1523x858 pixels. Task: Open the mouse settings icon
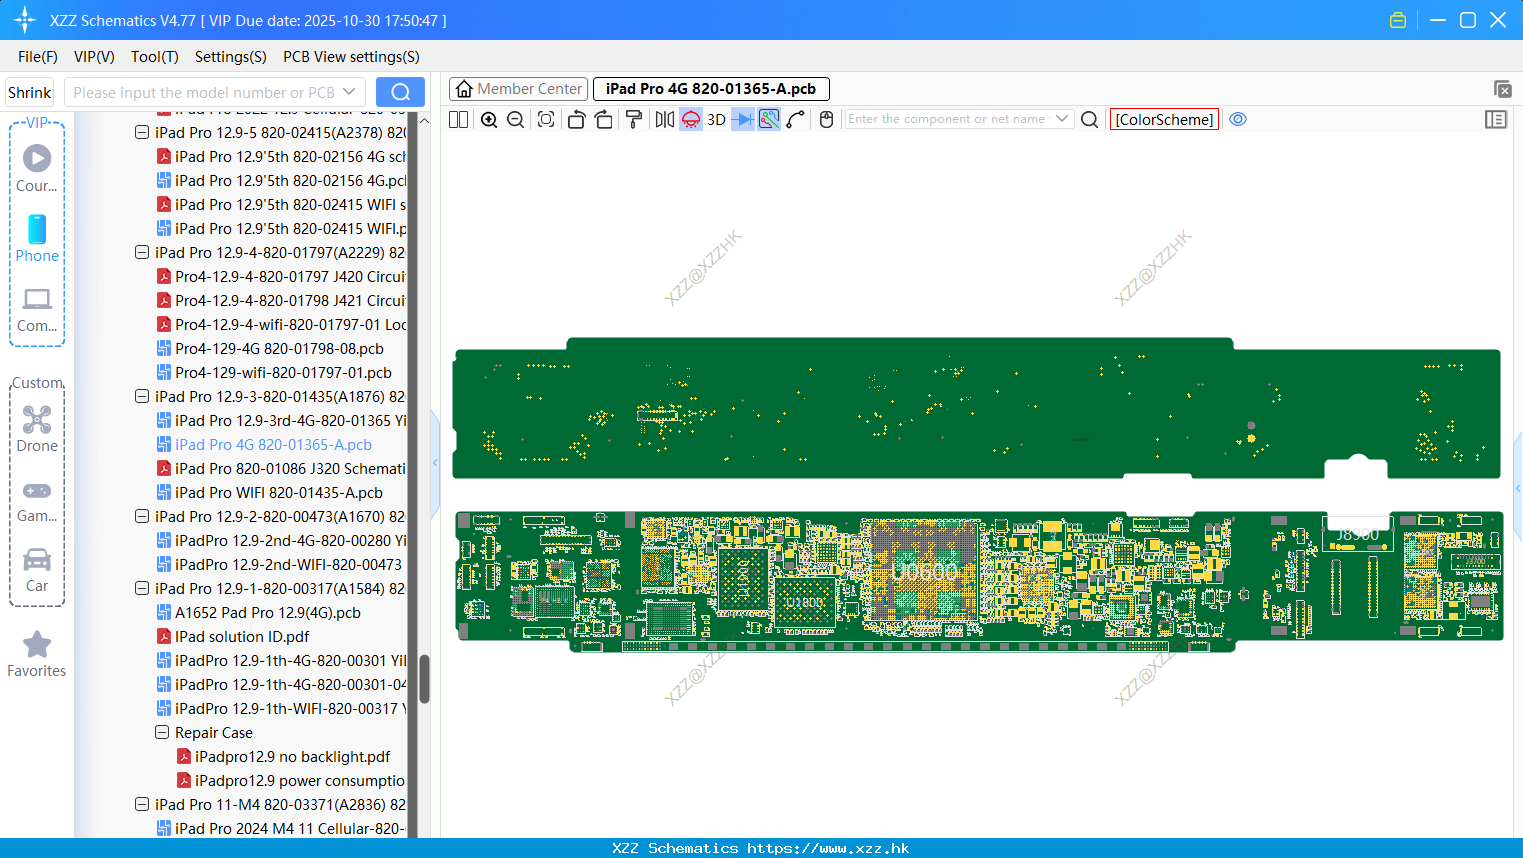coord(826,119)
